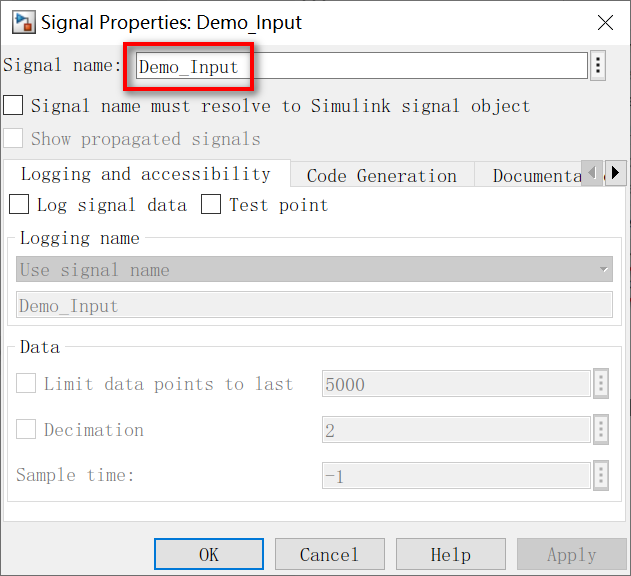The width and height of the screenshot is (631, 576).
Task: Click the three-dot button beside Sample time
Action: point(601,475)
